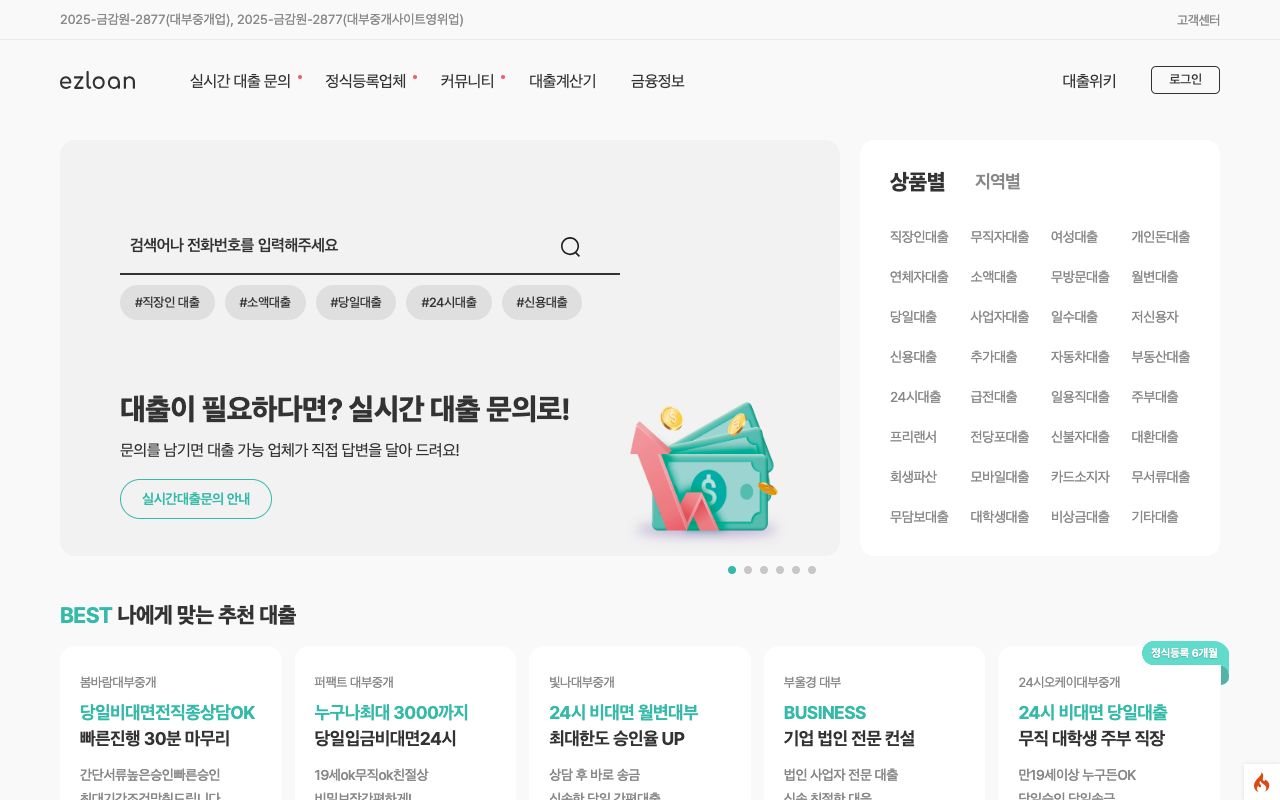Click the 고객센터 link
The height and width of the screenshot is (800, 1280).
(x=1198, y=20)
